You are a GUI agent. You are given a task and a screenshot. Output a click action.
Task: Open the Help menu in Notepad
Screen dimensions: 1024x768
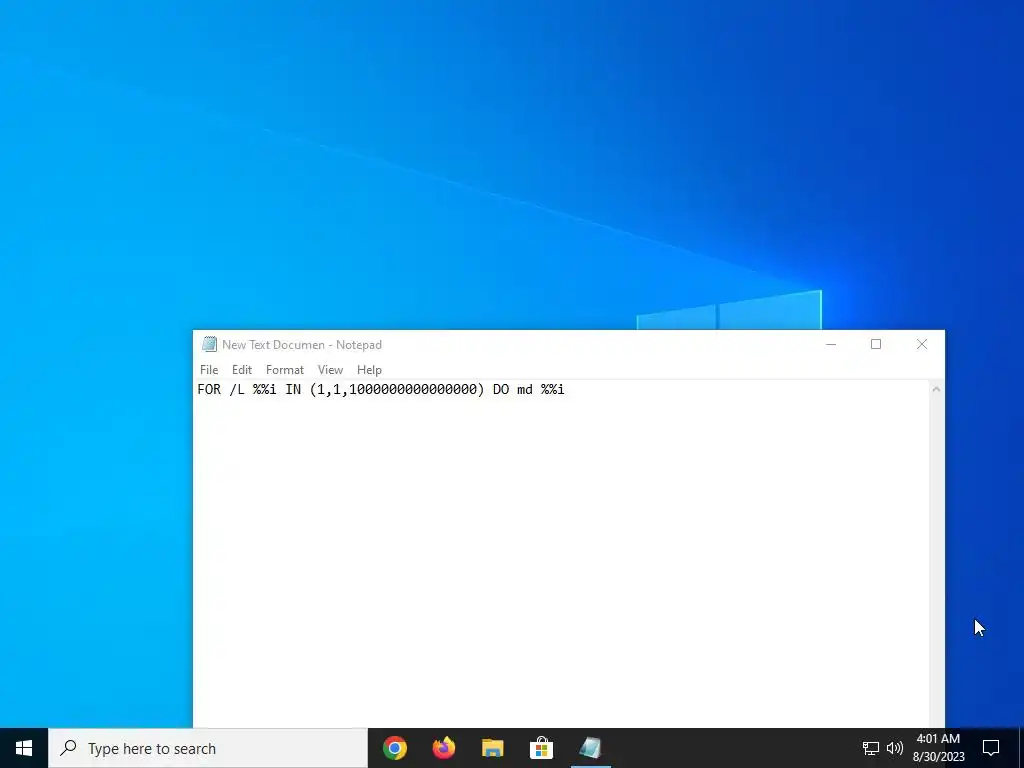click(x=369, y=370)
